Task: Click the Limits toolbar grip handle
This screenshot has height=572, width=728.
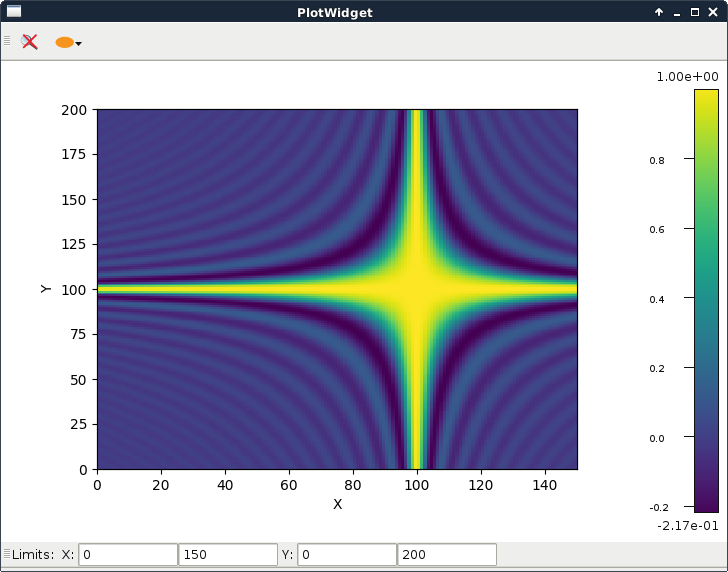Action: point(6,554)
